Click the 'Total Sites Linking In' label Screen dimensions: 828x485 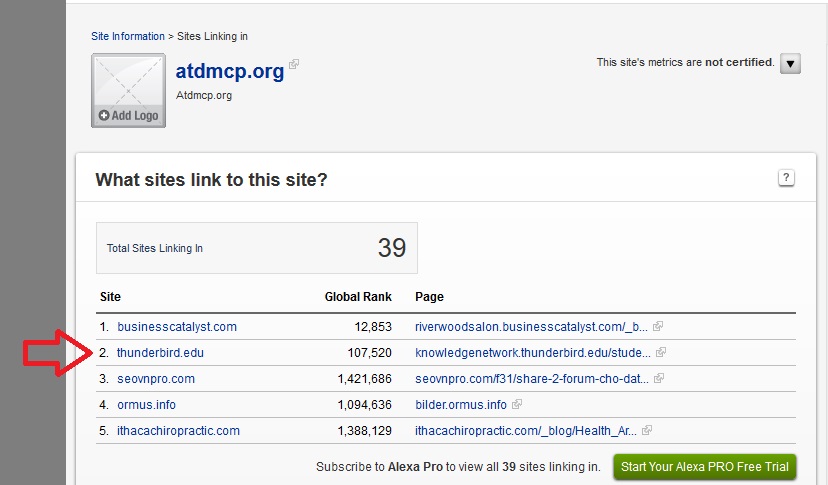tap(155, 248)
